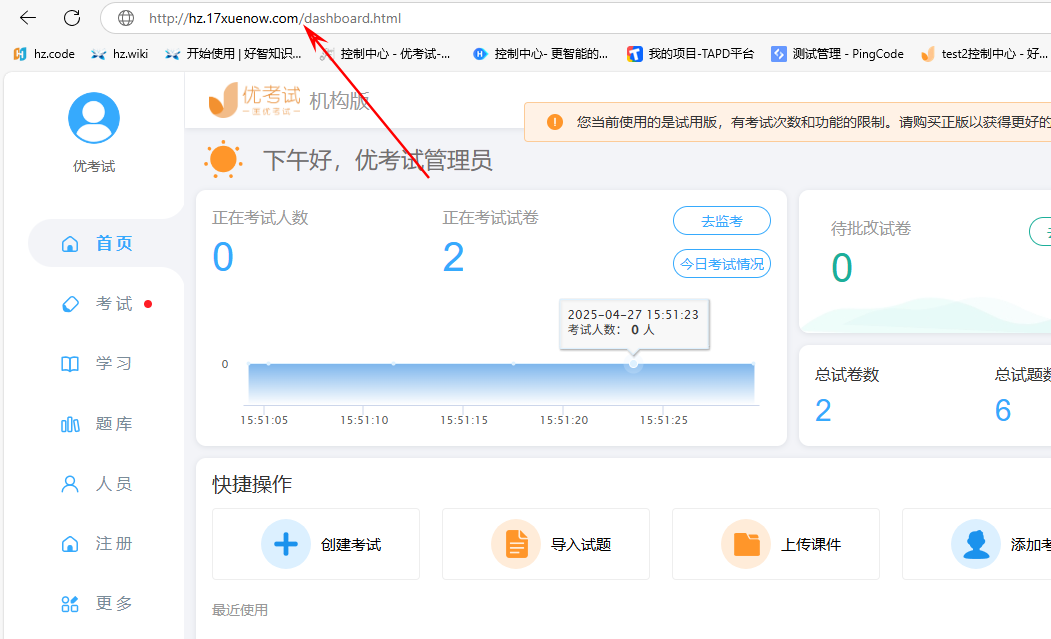
Task: Click the 优考试 username under avatar
Action: [94, 166]
